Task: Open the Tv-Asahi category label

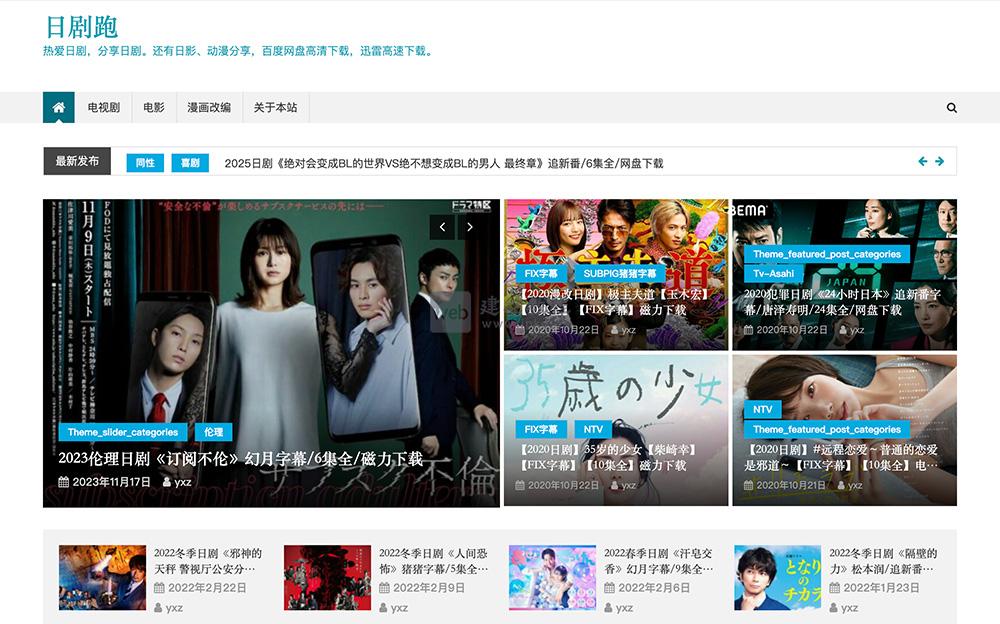Action: pyautogui.click(x=773, y=273)
